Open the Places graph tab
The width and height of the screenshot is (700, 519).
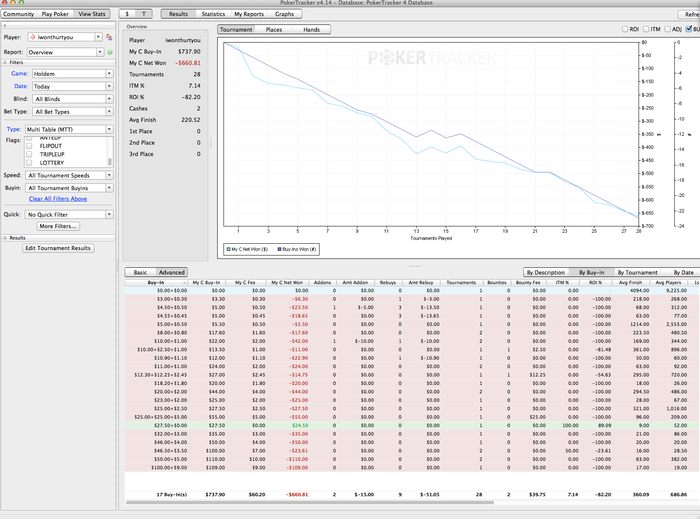coord(273,30)
